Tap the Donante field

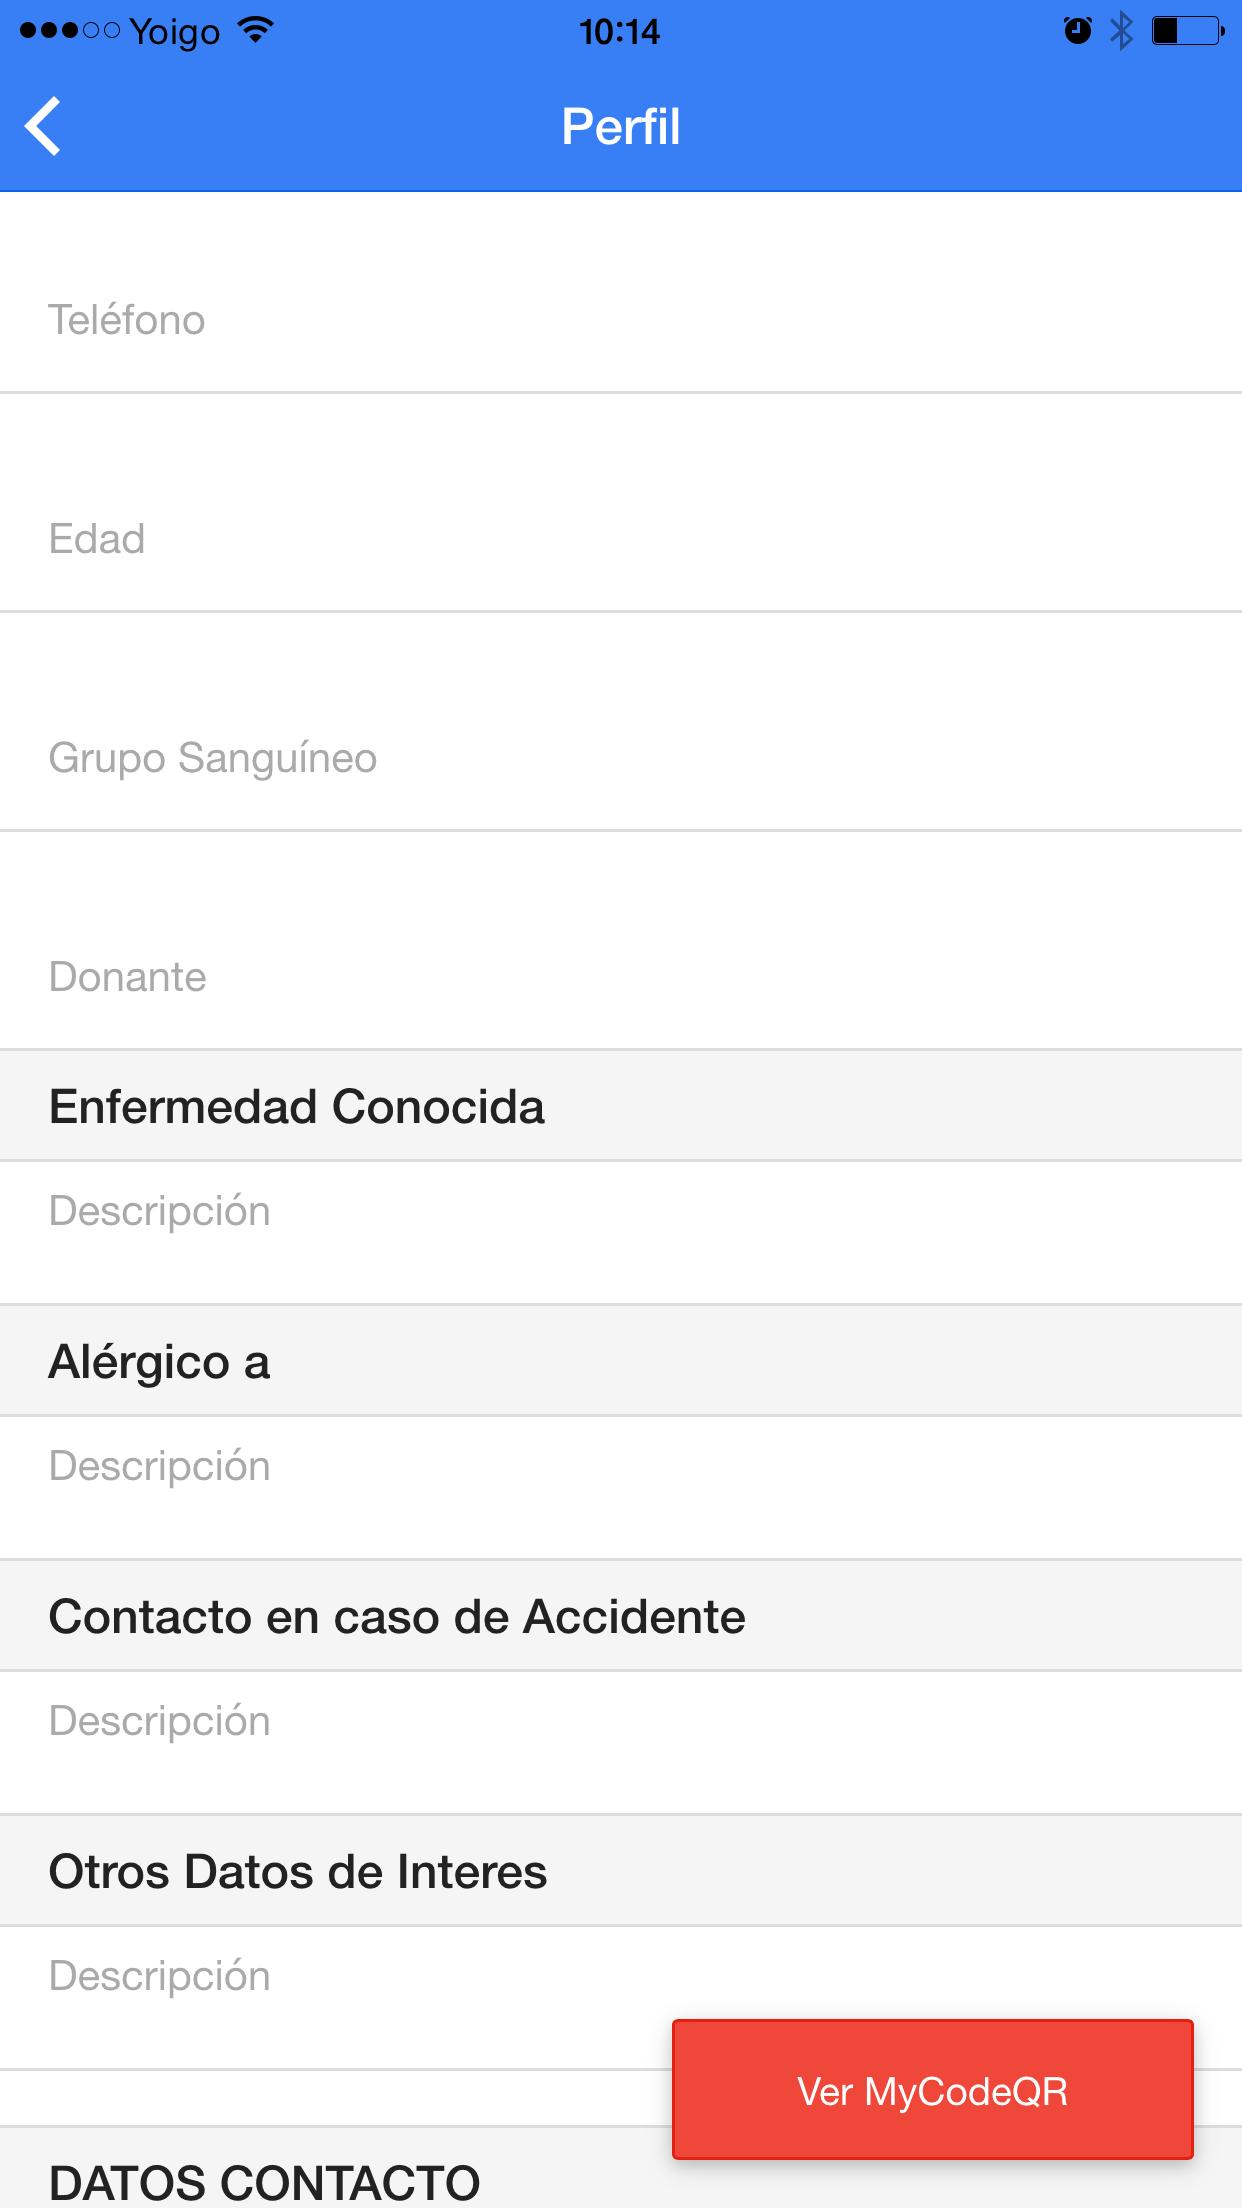click(x=620, y=977)
